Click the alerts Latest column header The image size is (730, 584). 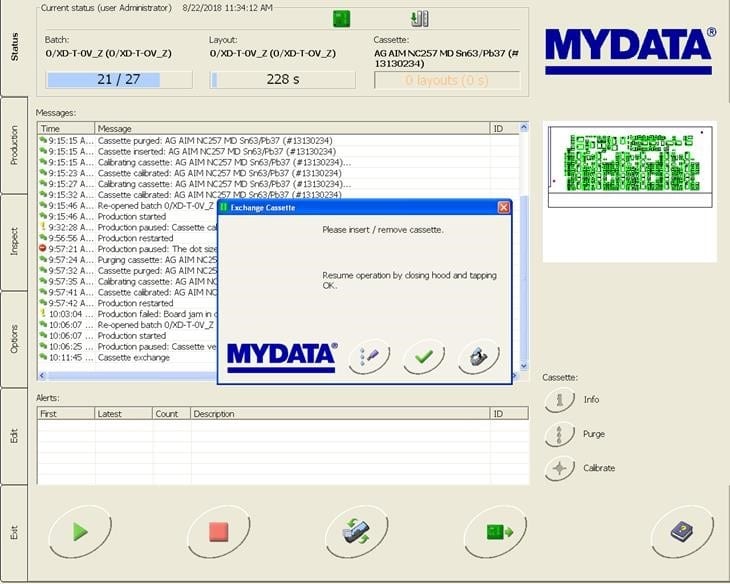coord(124,414)
